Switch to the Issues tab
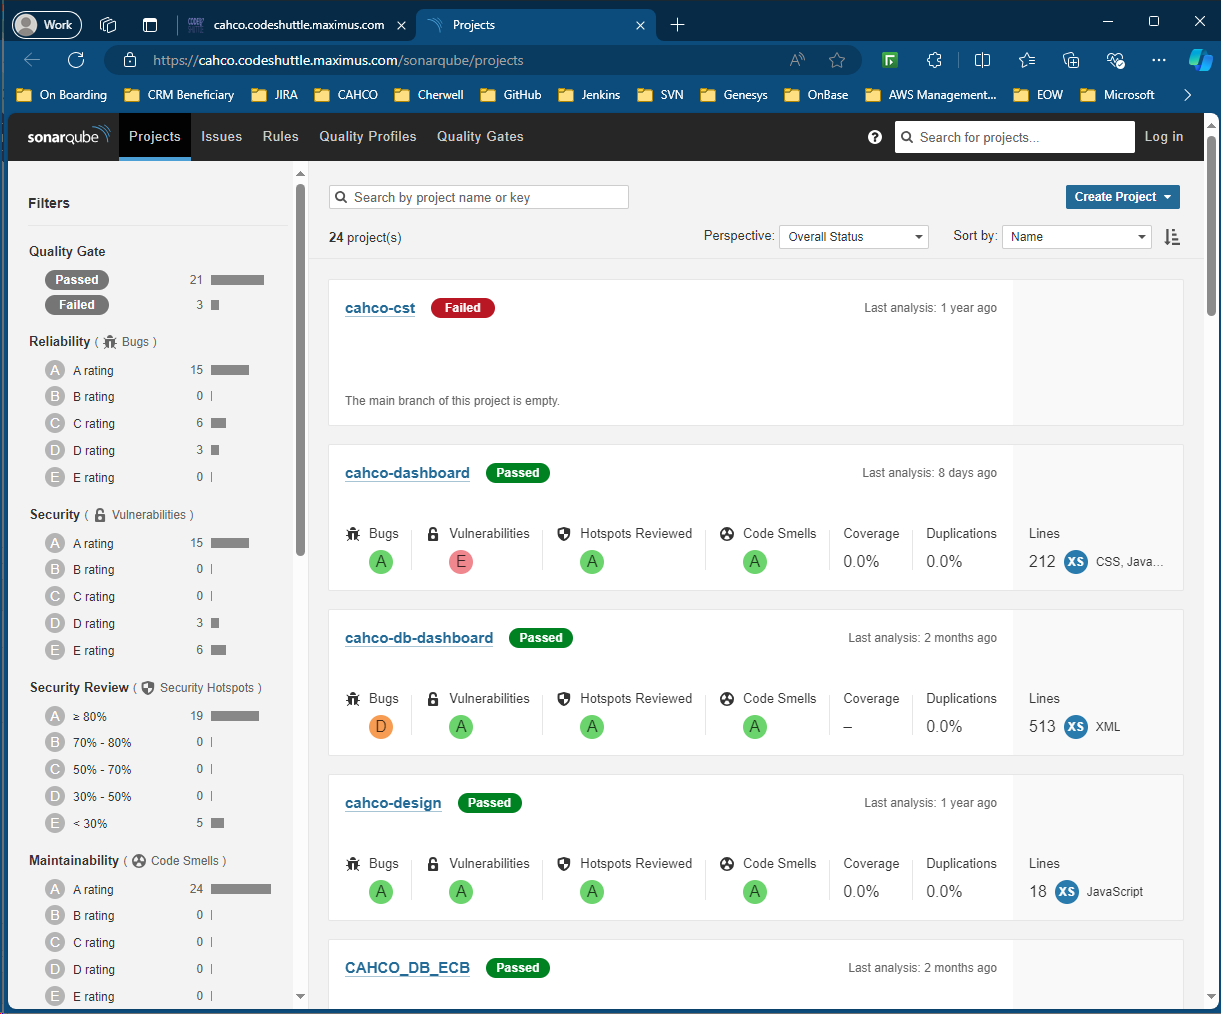 [221, 136]
